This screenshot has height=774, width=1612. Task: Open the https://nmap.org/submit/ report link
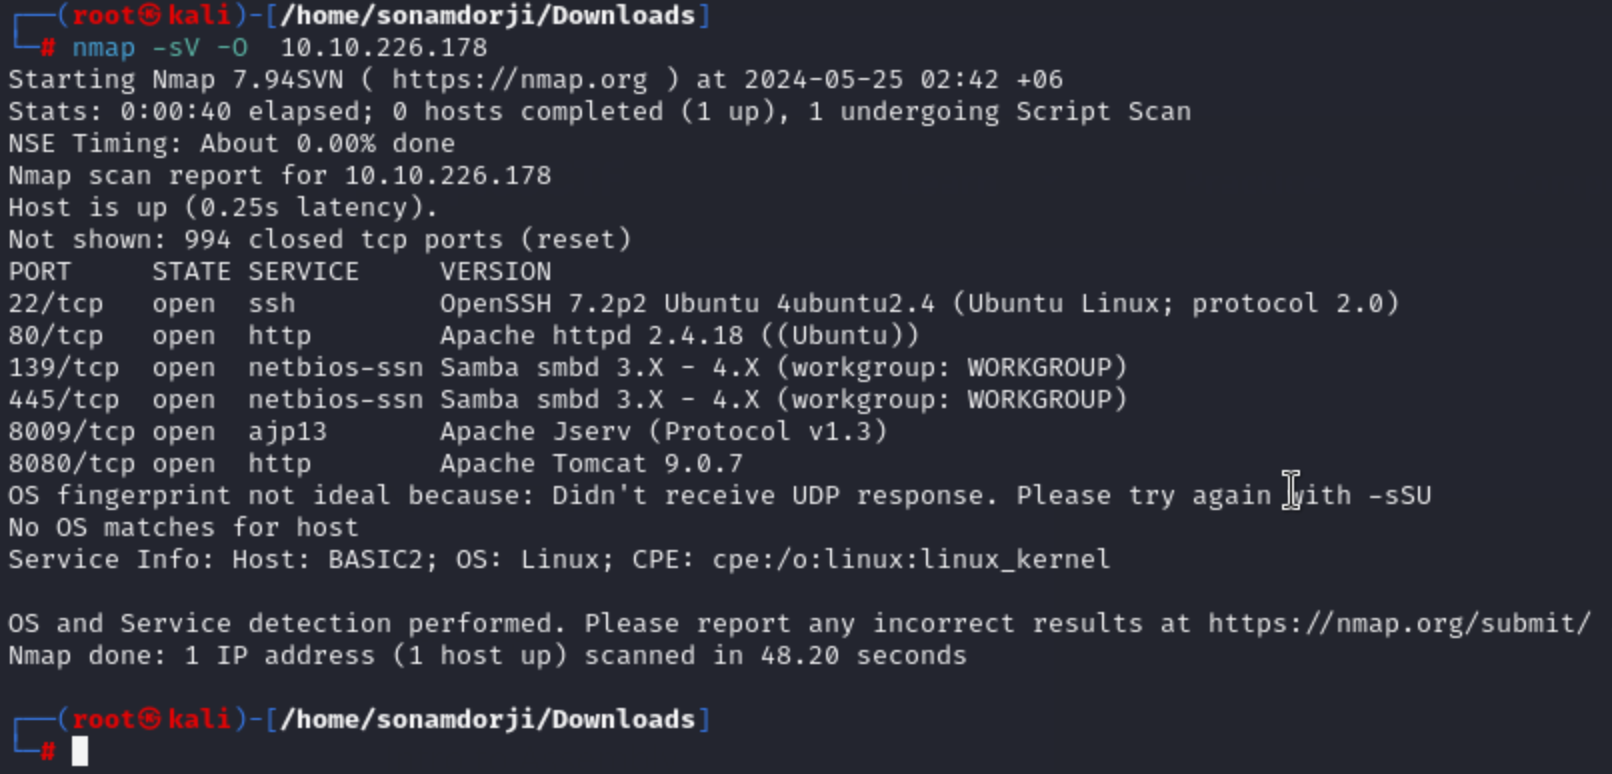coord(1399,623)
